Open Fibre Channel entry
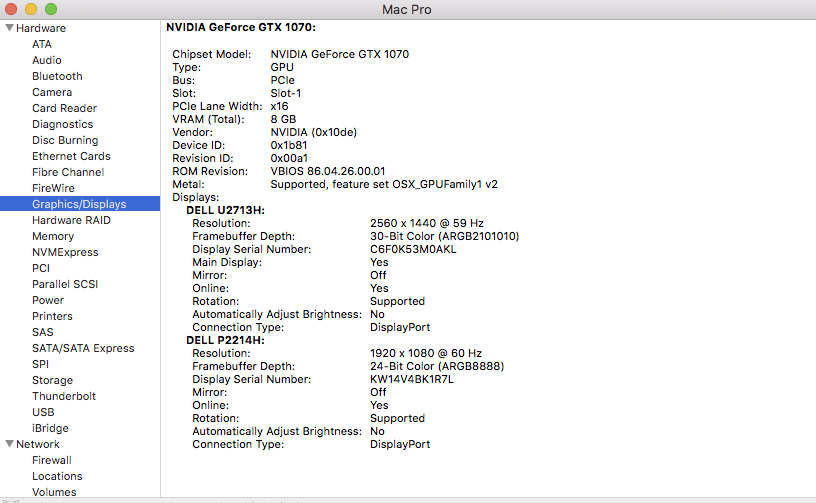Screen dimensions: 816x503 tap(68, 172)
